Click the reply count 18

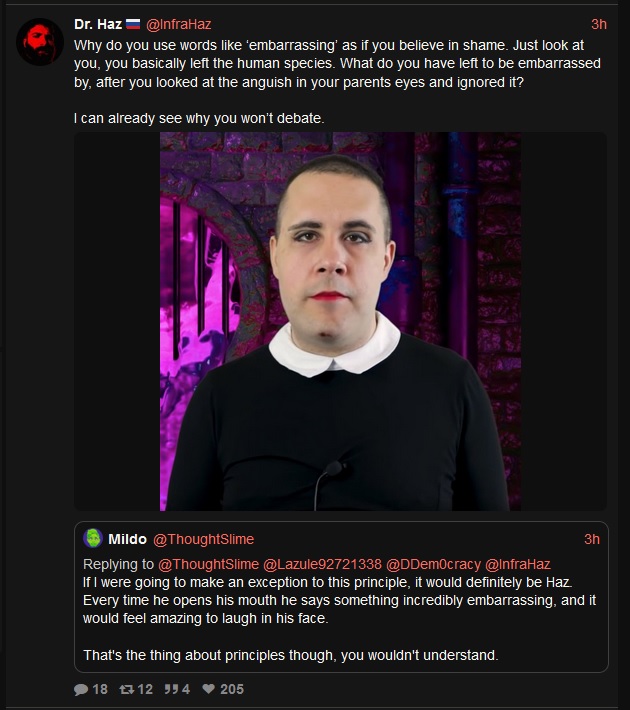(100, 689)
